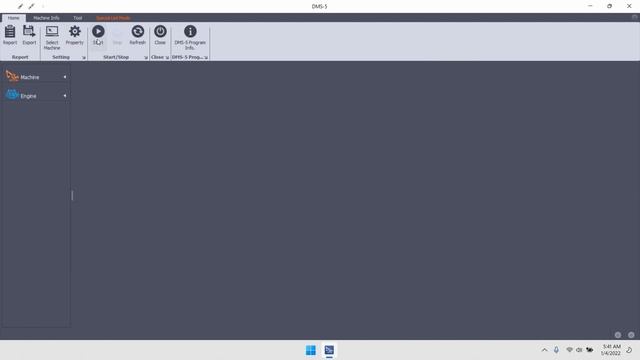The height and width of the screenshot is (360, 640).
Task: Click first pen icon in title bar
Action: [20, 6]
